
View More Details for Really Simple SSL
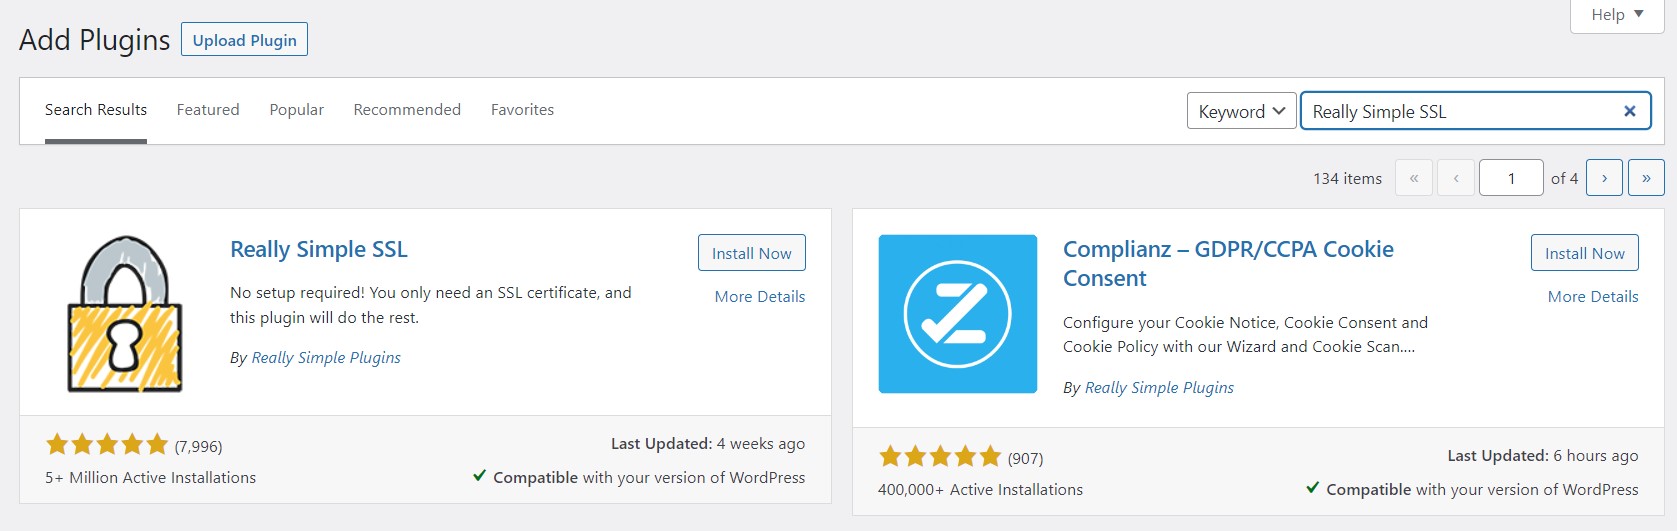pos(759,296)
